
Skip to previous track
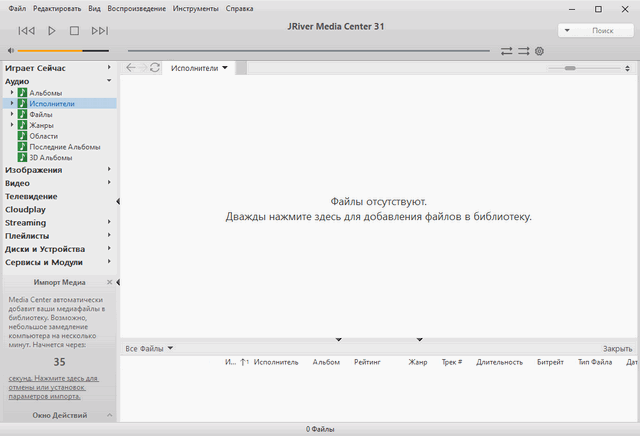(26, 31)
